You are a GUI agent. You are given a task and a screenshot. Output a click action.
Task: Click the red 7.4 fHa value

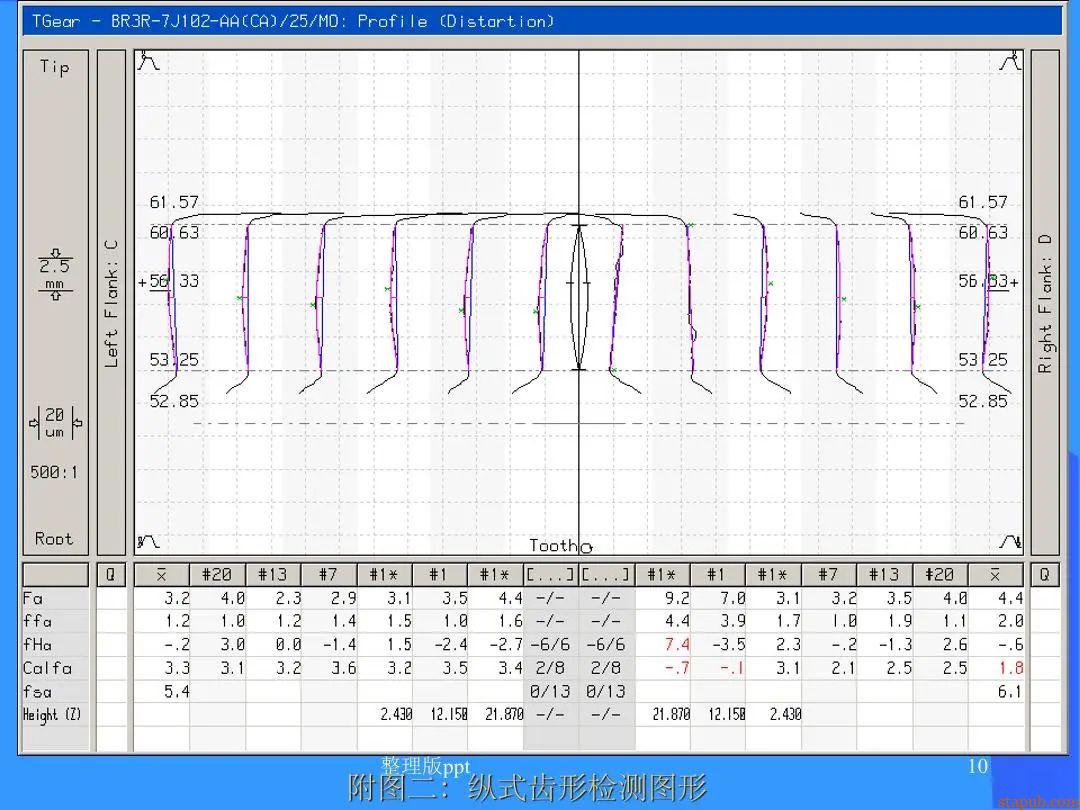coord(676,645)
